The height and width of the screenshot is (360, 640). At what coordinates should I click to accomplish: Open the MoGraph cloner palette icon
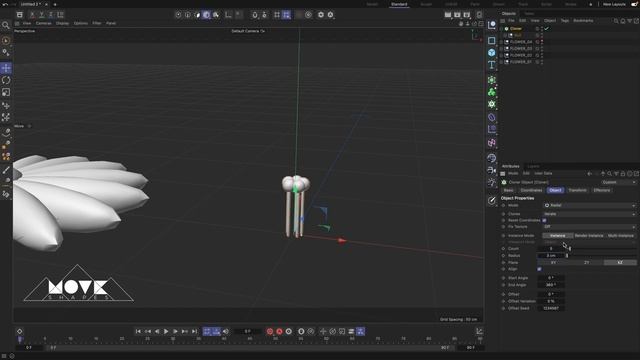pos(491,92)
